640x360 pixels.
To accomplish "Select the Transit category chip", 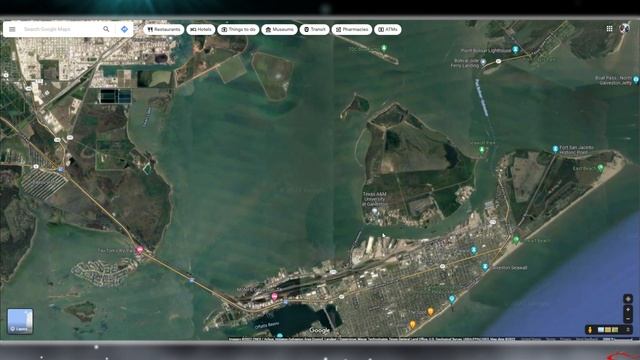I will click(x=314, y=29).
